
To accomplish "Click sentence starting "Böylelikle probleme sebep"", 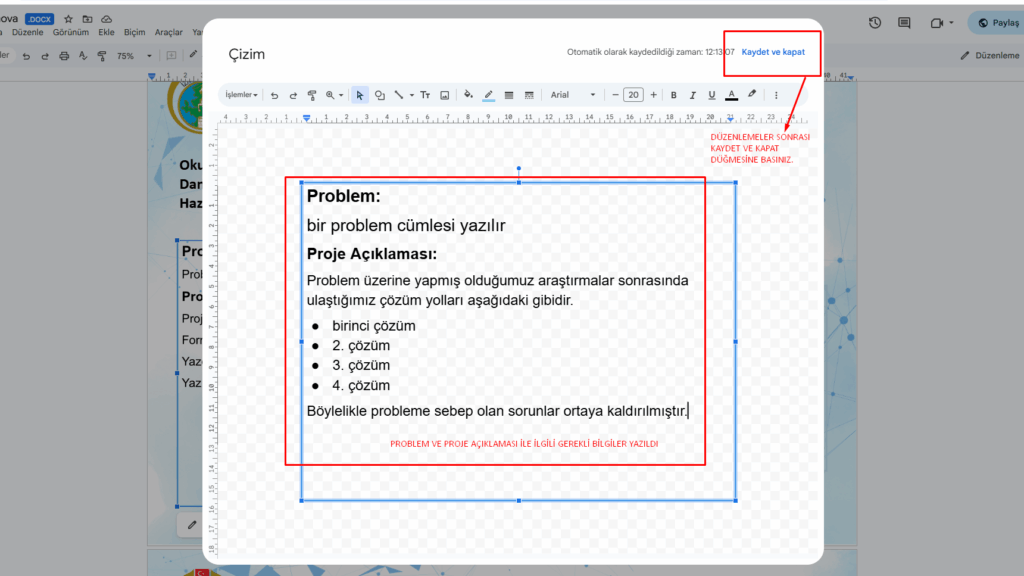I will (x=498, y=411).
